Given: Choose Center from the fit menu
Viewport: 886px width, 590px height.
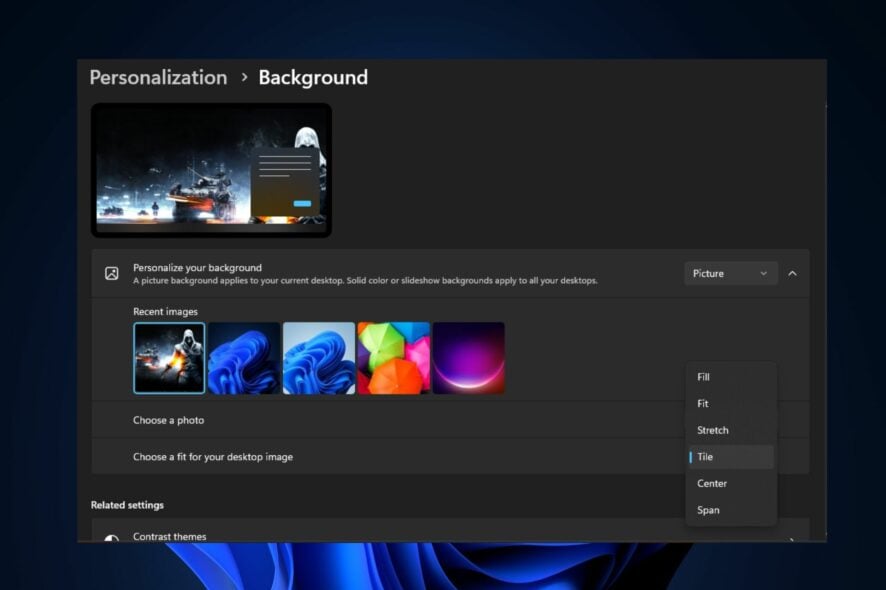Looking at the screenshot, I should coord(731,483).
